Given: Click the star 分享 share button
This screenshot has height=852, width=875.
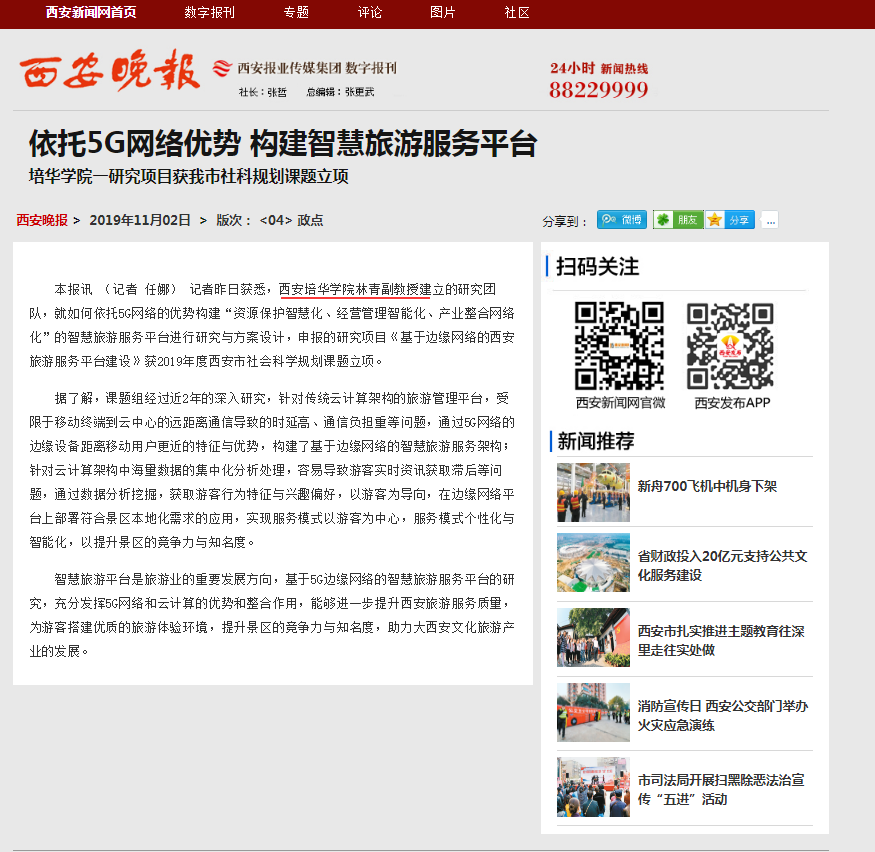Looking at the screenshot, I should [x=730, y=220].
